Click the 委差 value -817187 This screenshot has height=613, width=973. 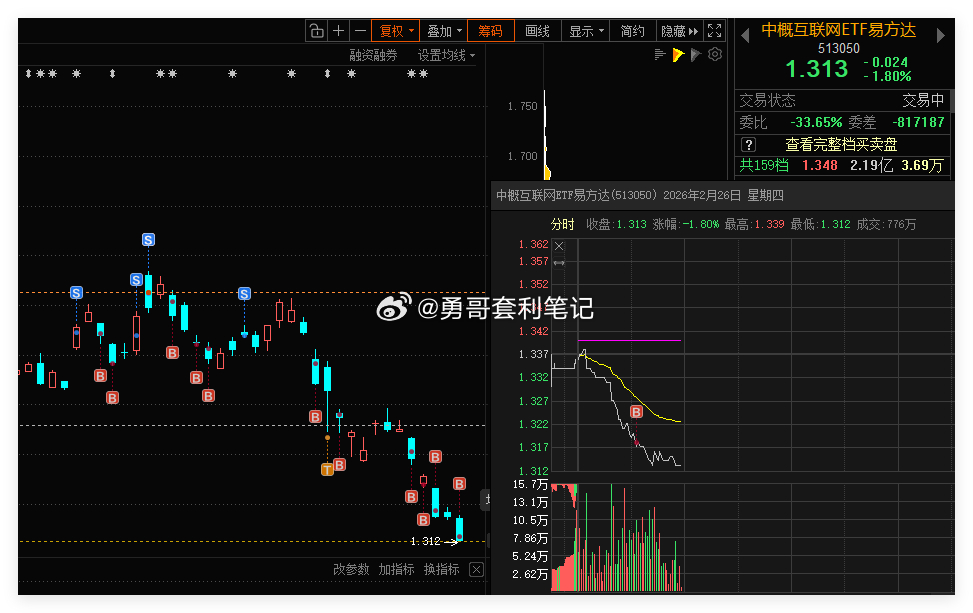click(x=918, y=122)
